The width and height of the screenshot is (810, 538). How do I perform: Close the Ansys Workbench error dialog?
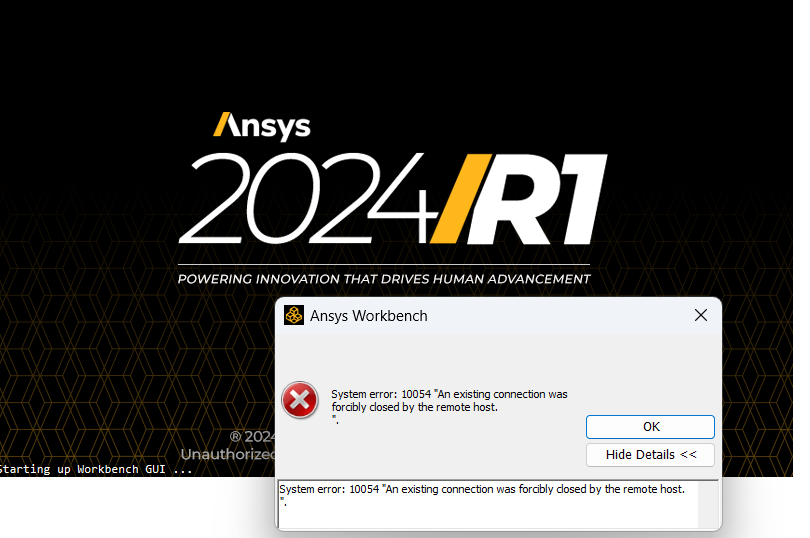(700, 315)
